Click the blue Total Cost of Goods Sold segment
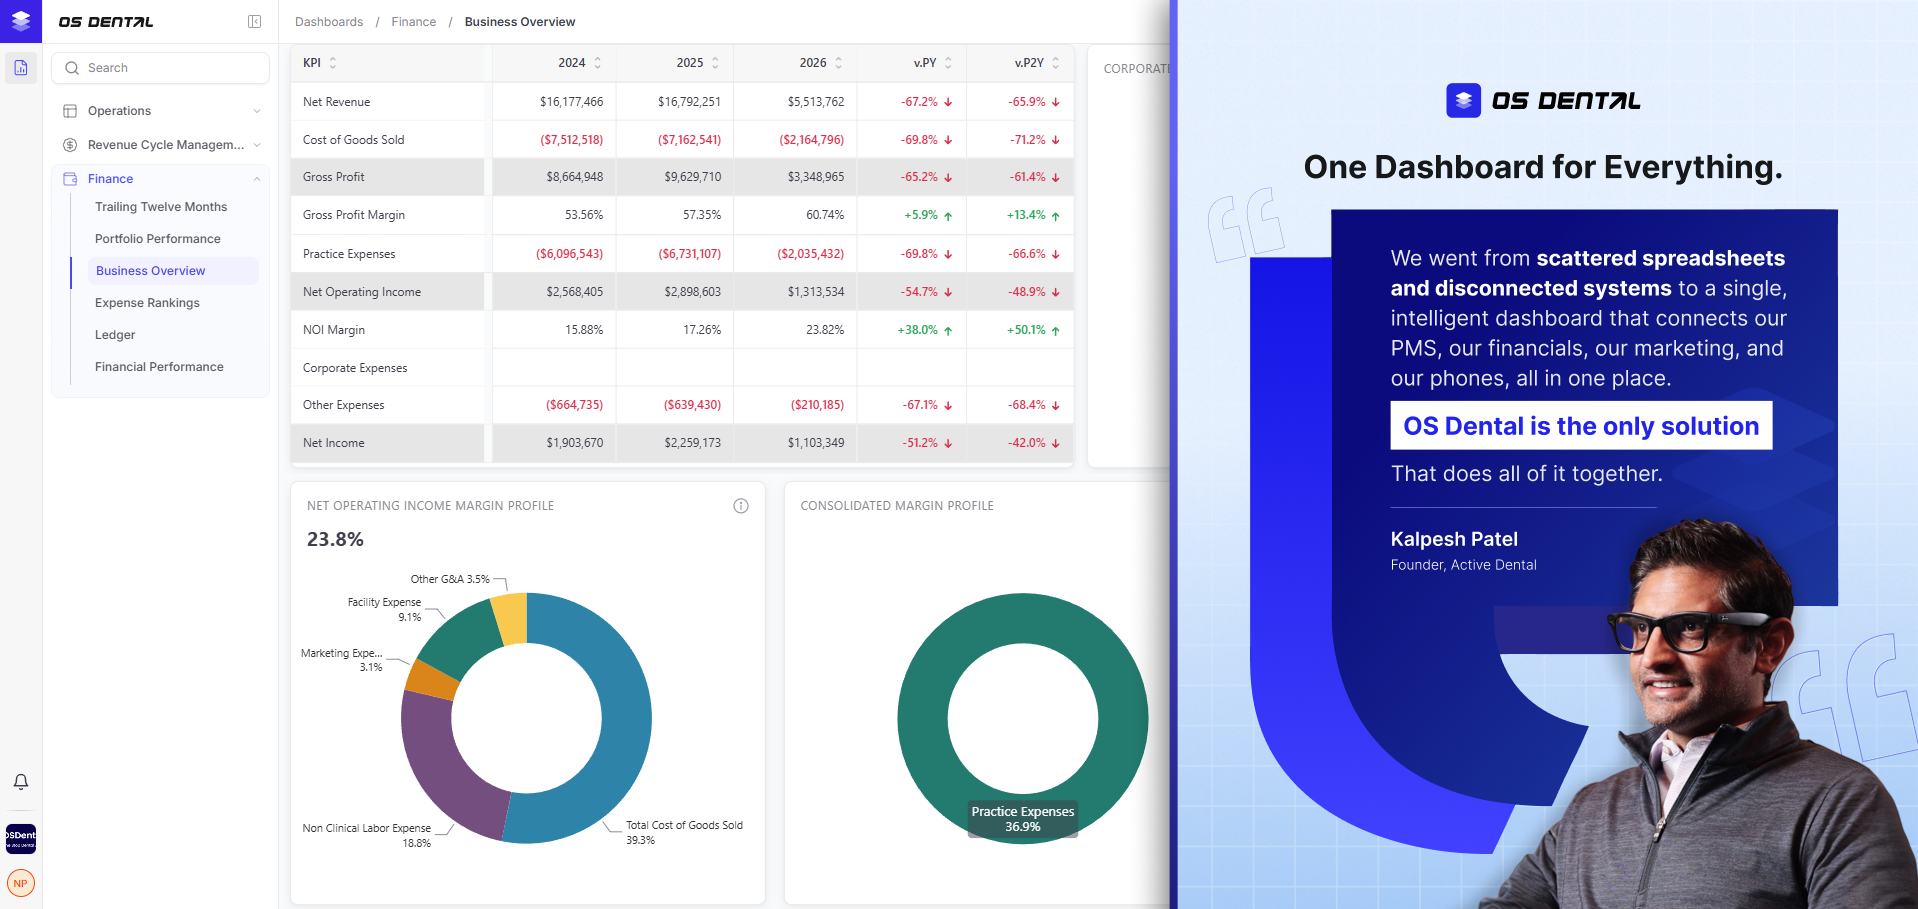This screenshot has height=909, width=1918. click(x=625, y=720)
